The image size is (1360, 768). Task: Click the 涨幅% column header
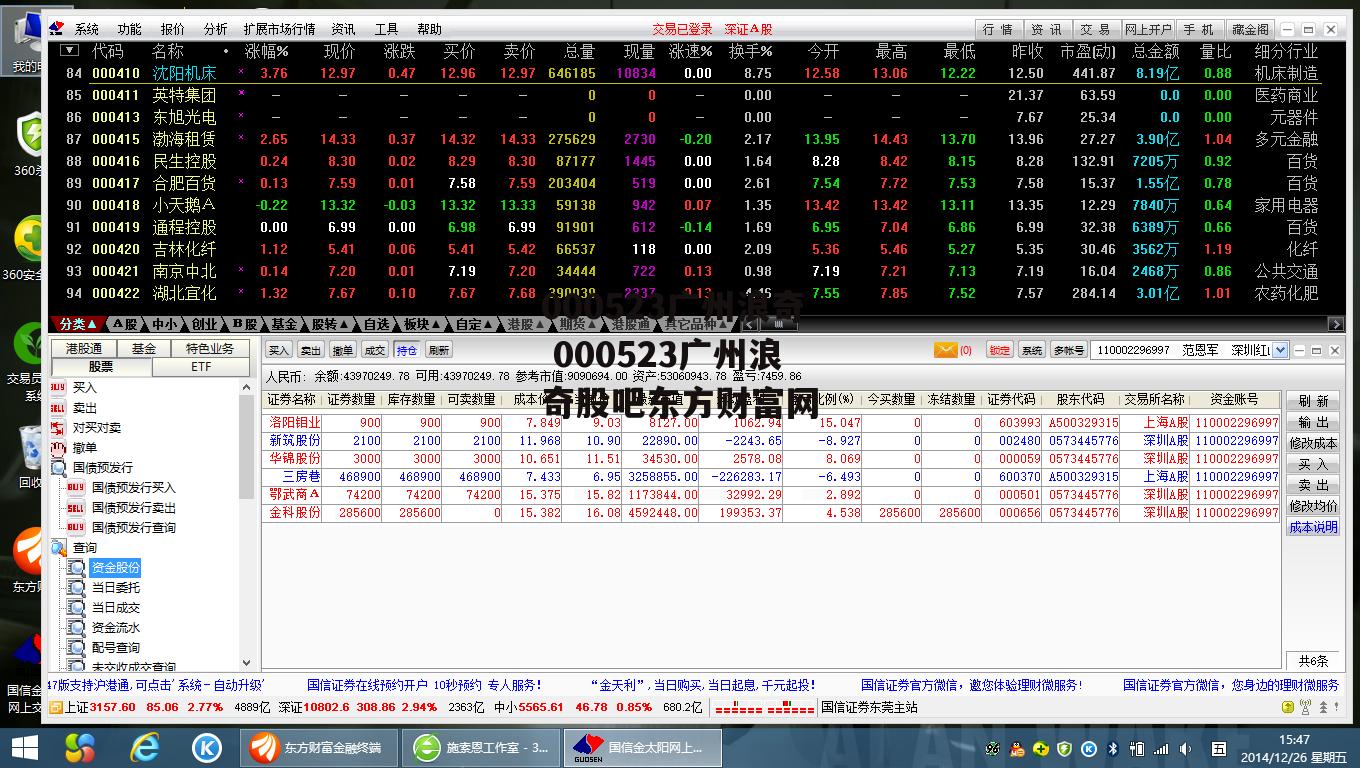click(x=266, y=51)
